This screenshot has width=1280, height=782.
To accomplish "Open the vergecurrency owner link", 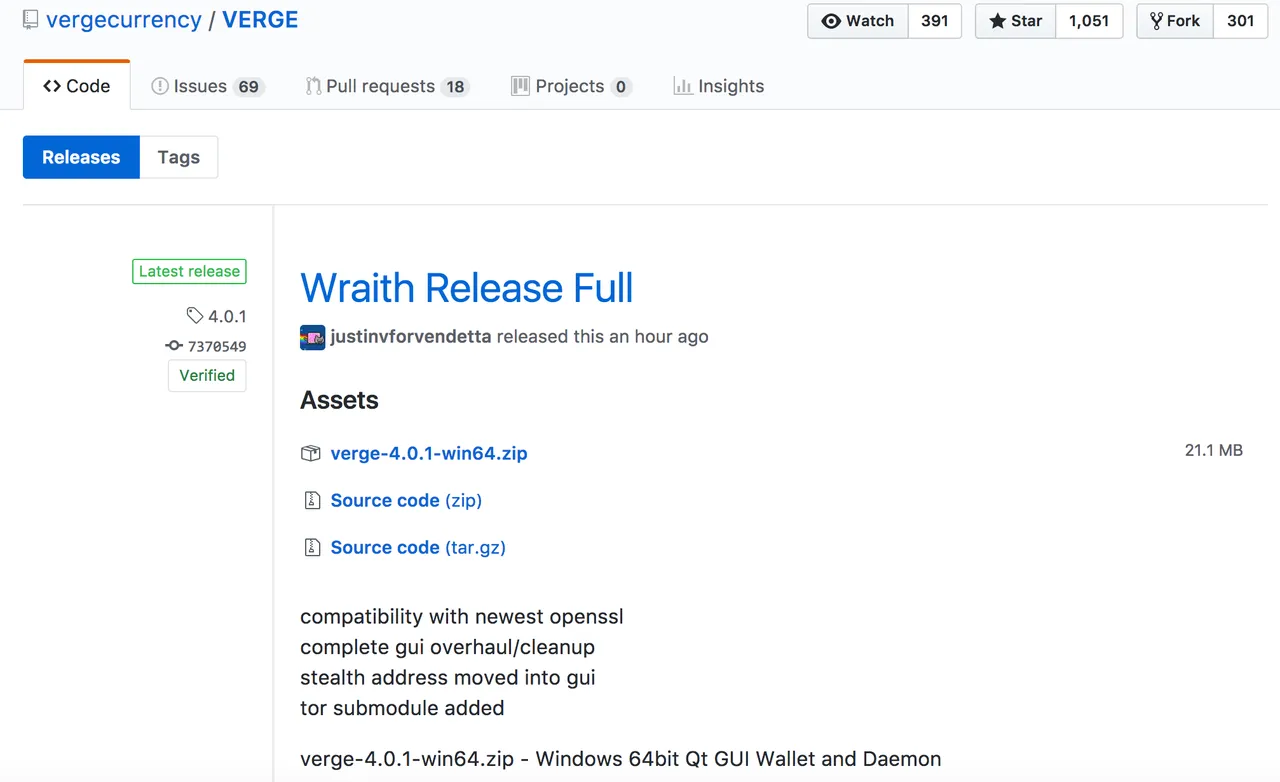I will tap(124, 20).
